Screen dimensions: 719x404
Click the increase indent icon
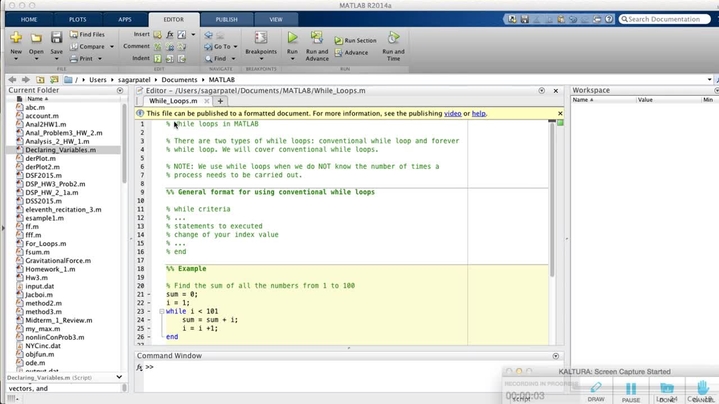pos(170,59)
